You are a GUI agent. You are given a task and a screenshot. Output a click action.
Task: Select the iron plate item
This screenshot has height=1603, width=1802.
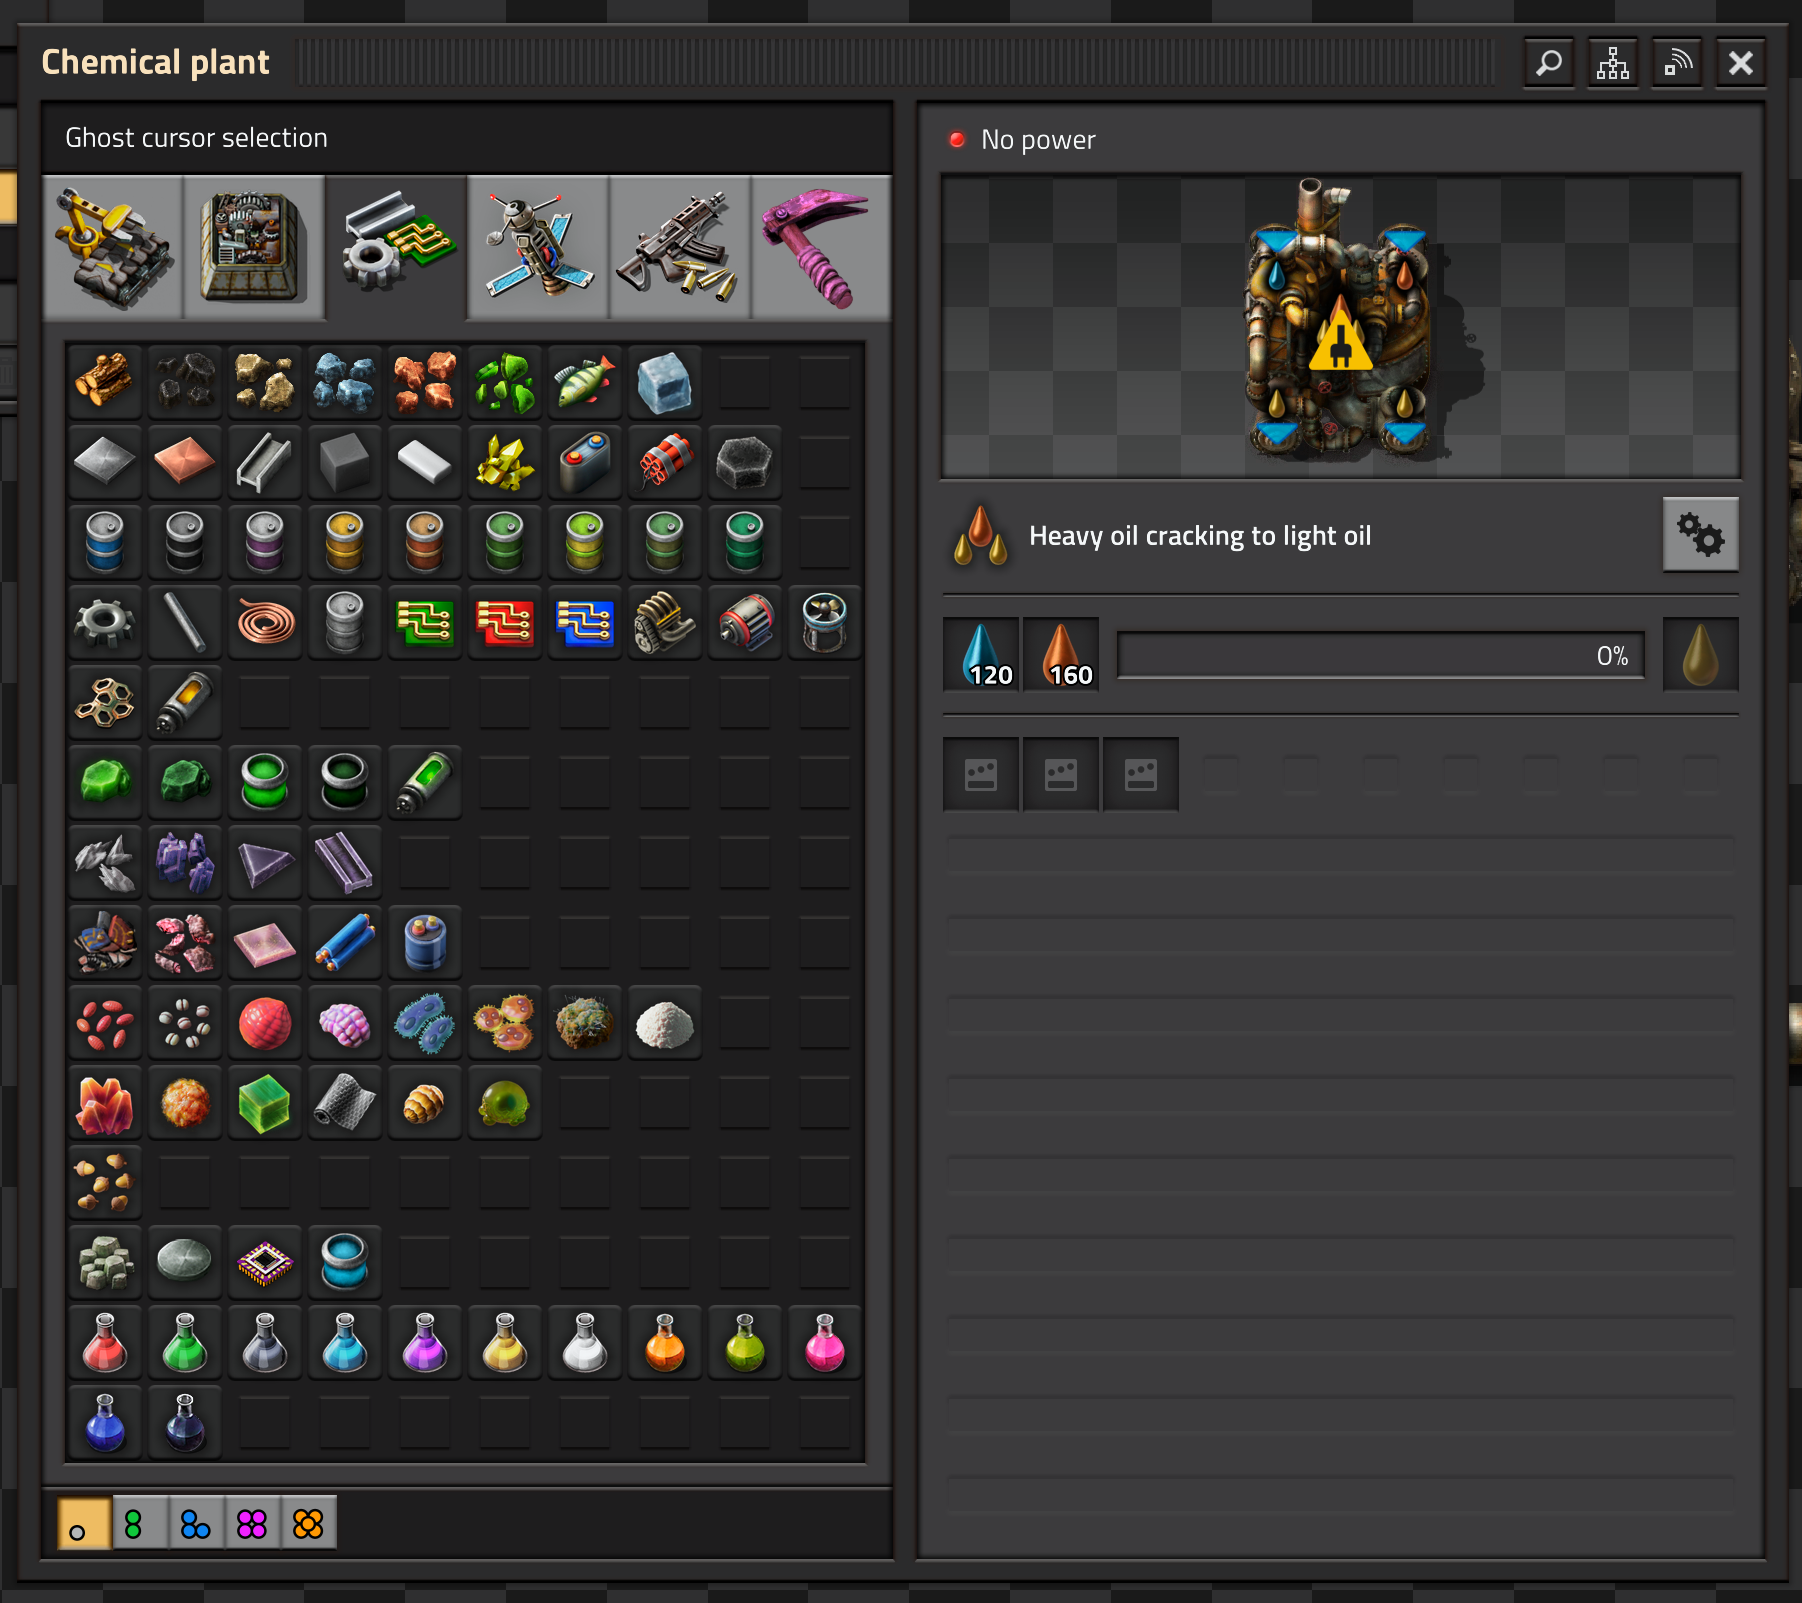(105, 462)
